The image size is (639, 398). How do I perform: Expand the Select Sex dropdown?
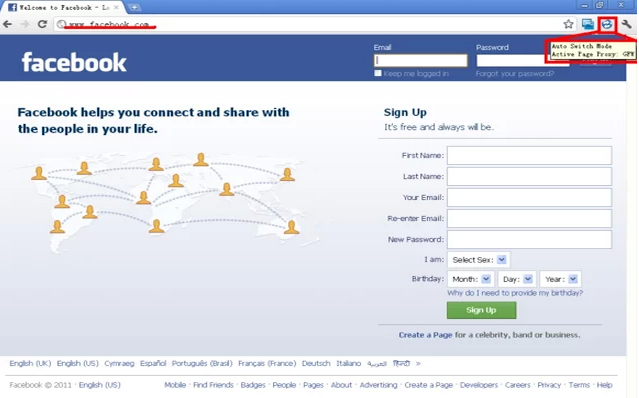point(478,260)
